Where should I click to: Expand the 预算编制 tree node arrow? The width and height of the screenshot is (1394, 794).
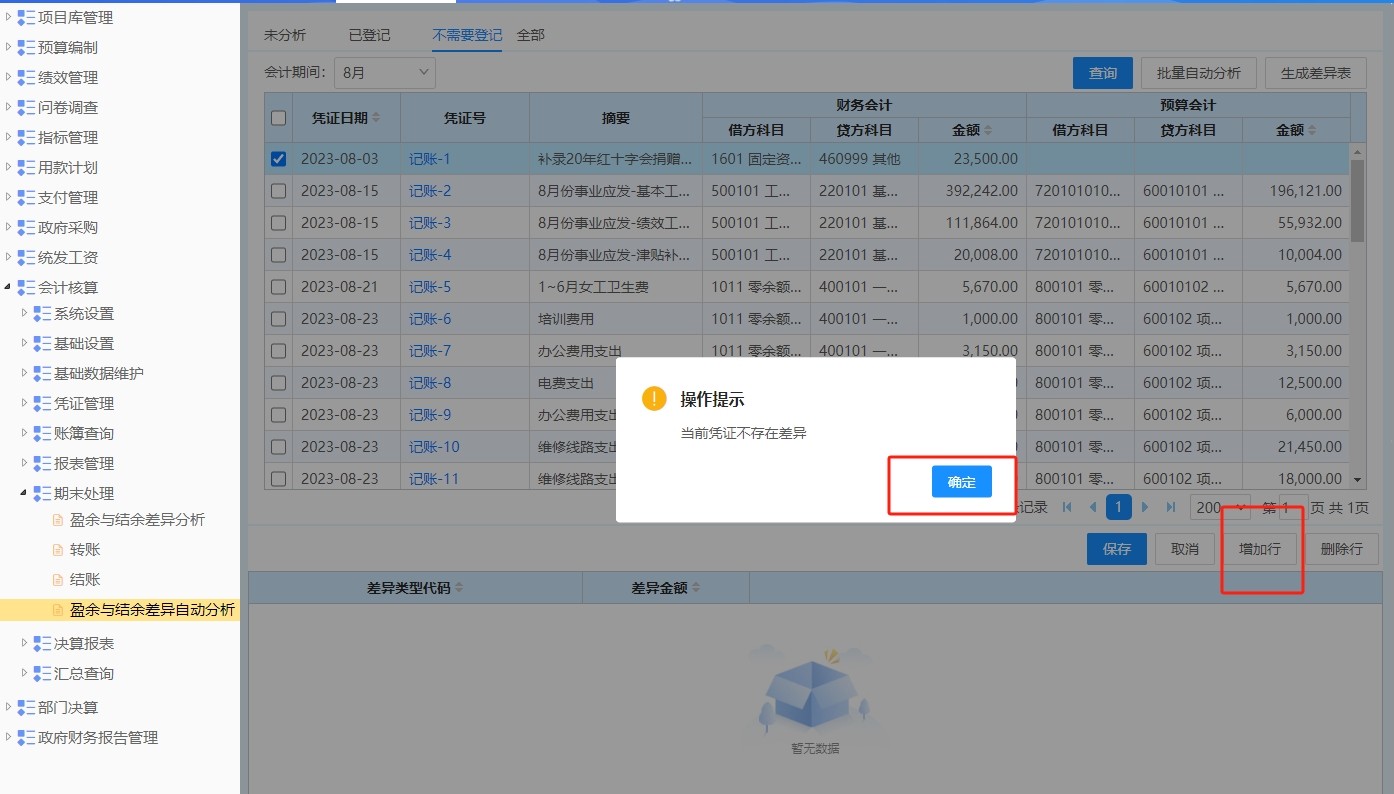click(x=9, y=47)
